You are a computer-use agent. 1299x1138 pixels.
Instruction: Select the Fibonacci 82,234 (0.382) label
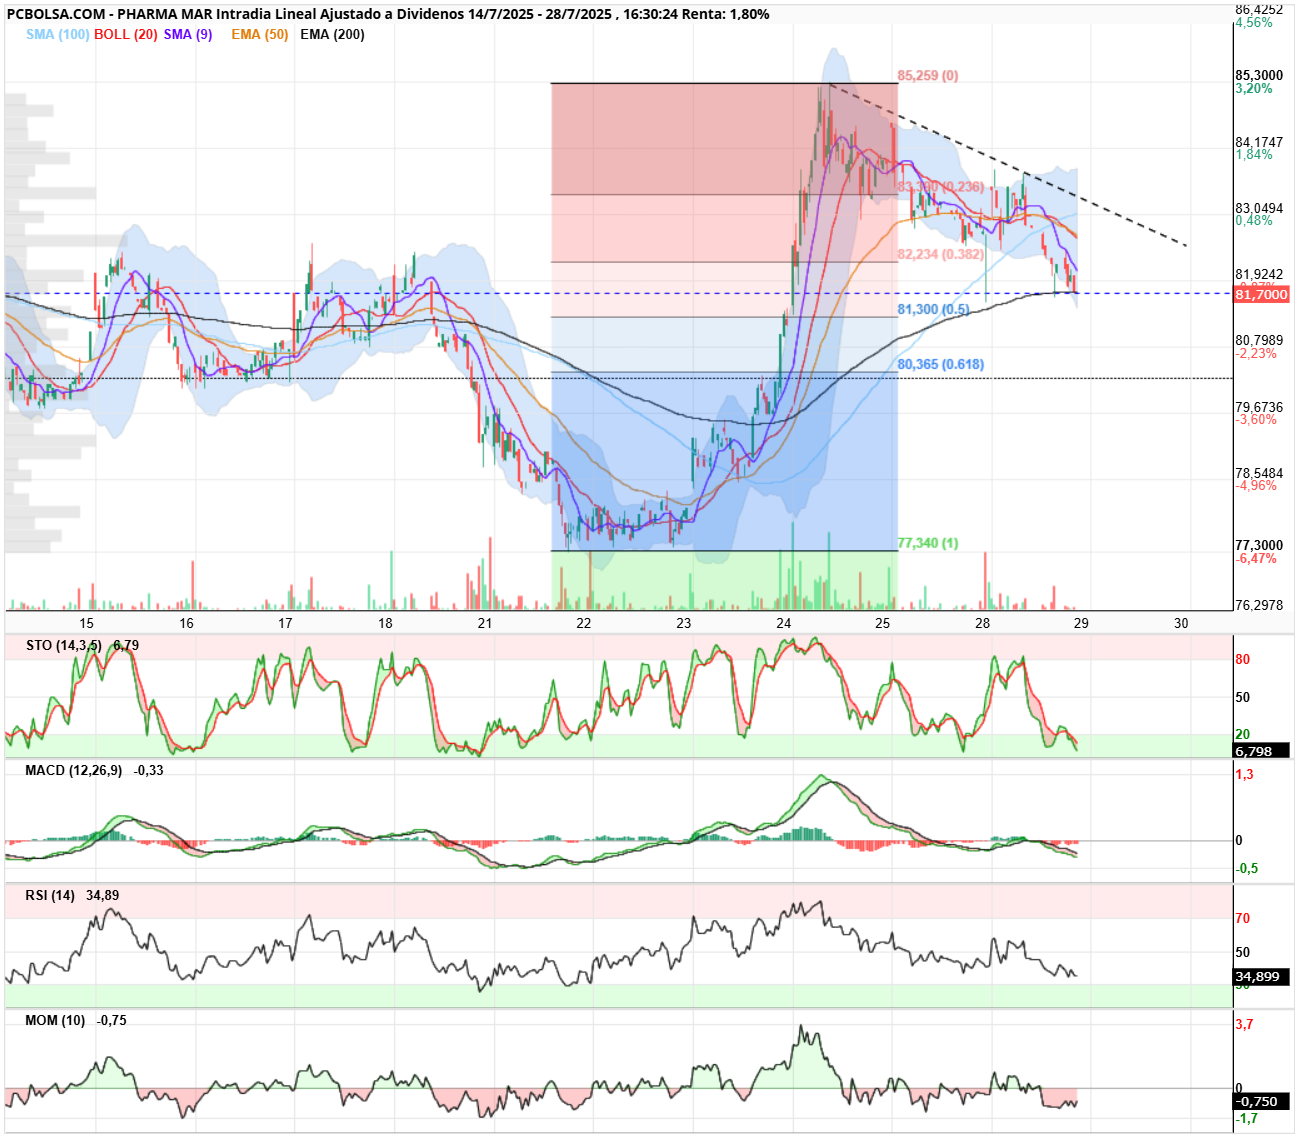[x=940, y=254]
